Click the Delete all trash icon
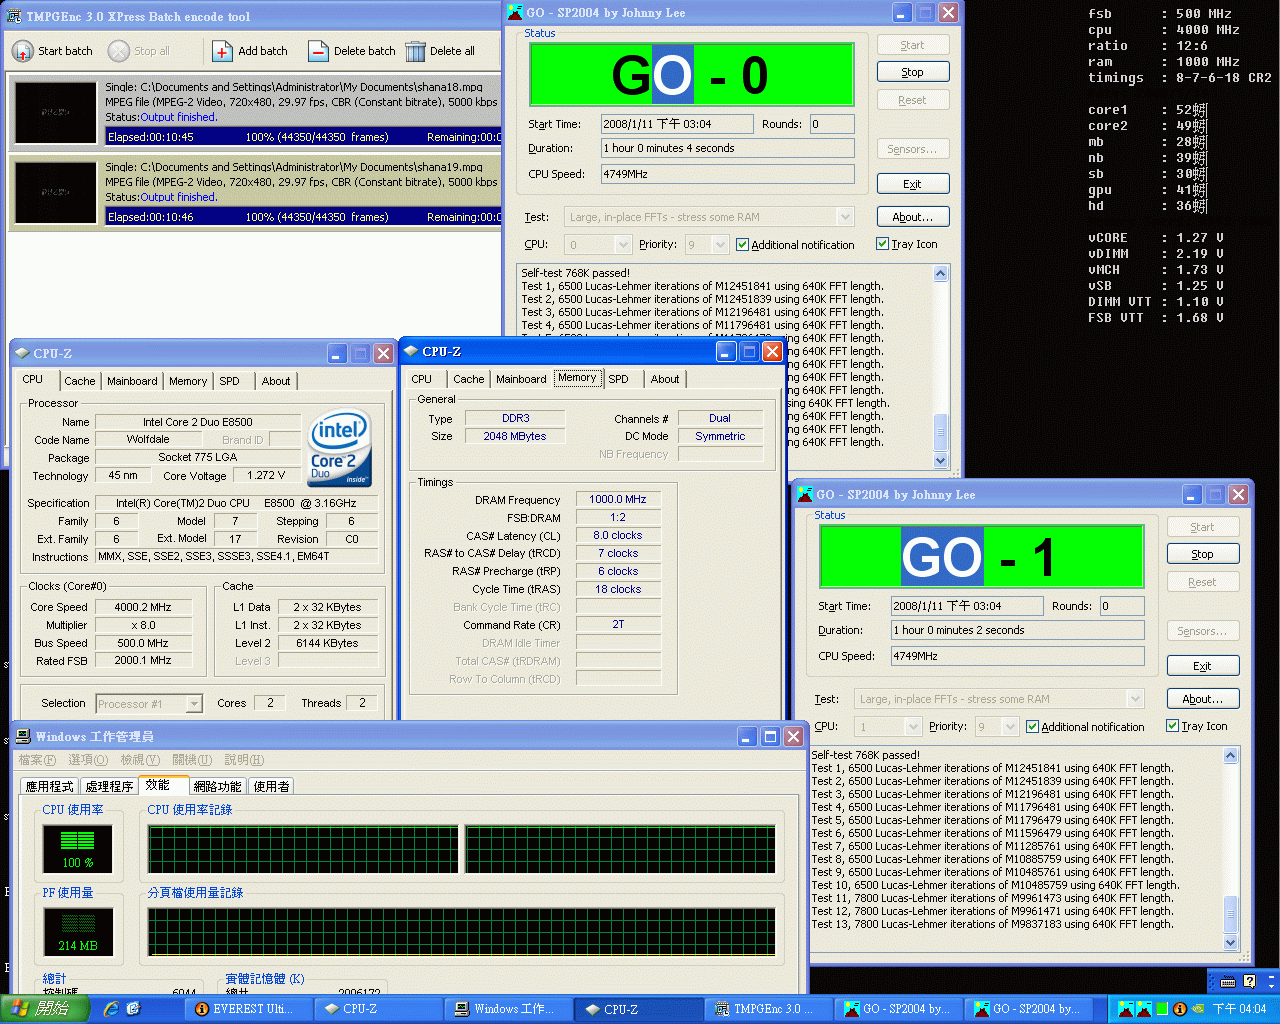This screenshot has height=1024, width=1280. (x=415, y=51)
